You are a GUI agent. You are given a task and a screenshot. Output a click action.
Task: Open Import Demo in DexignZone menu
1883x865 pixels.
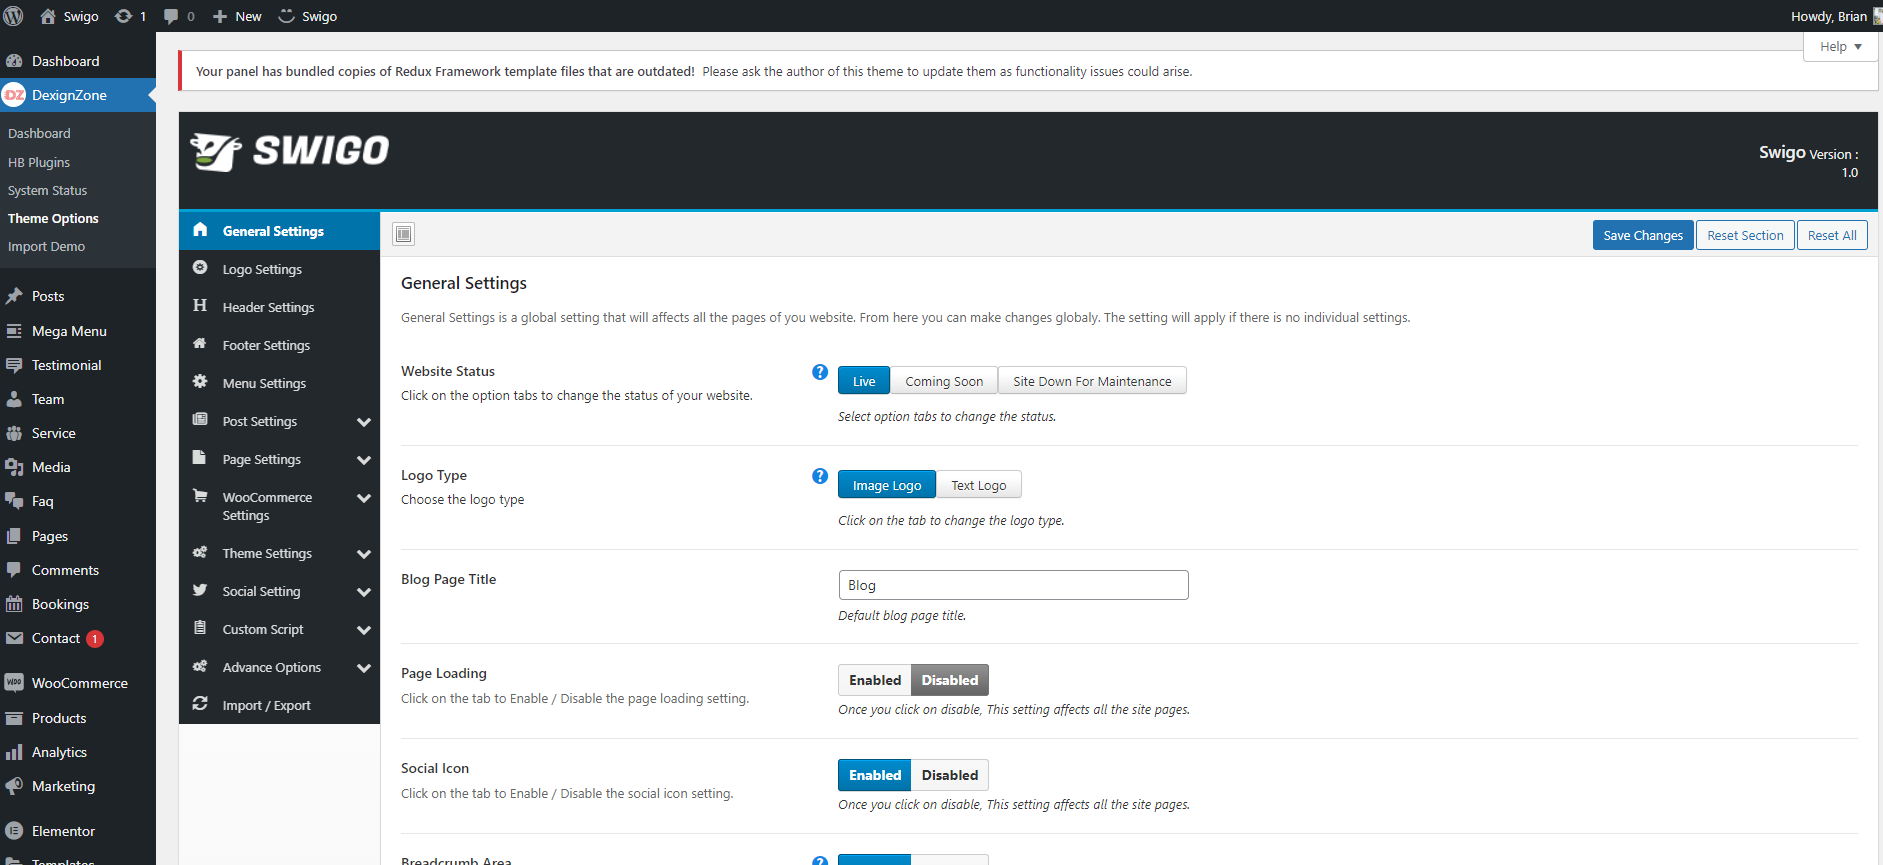[46, 246]
